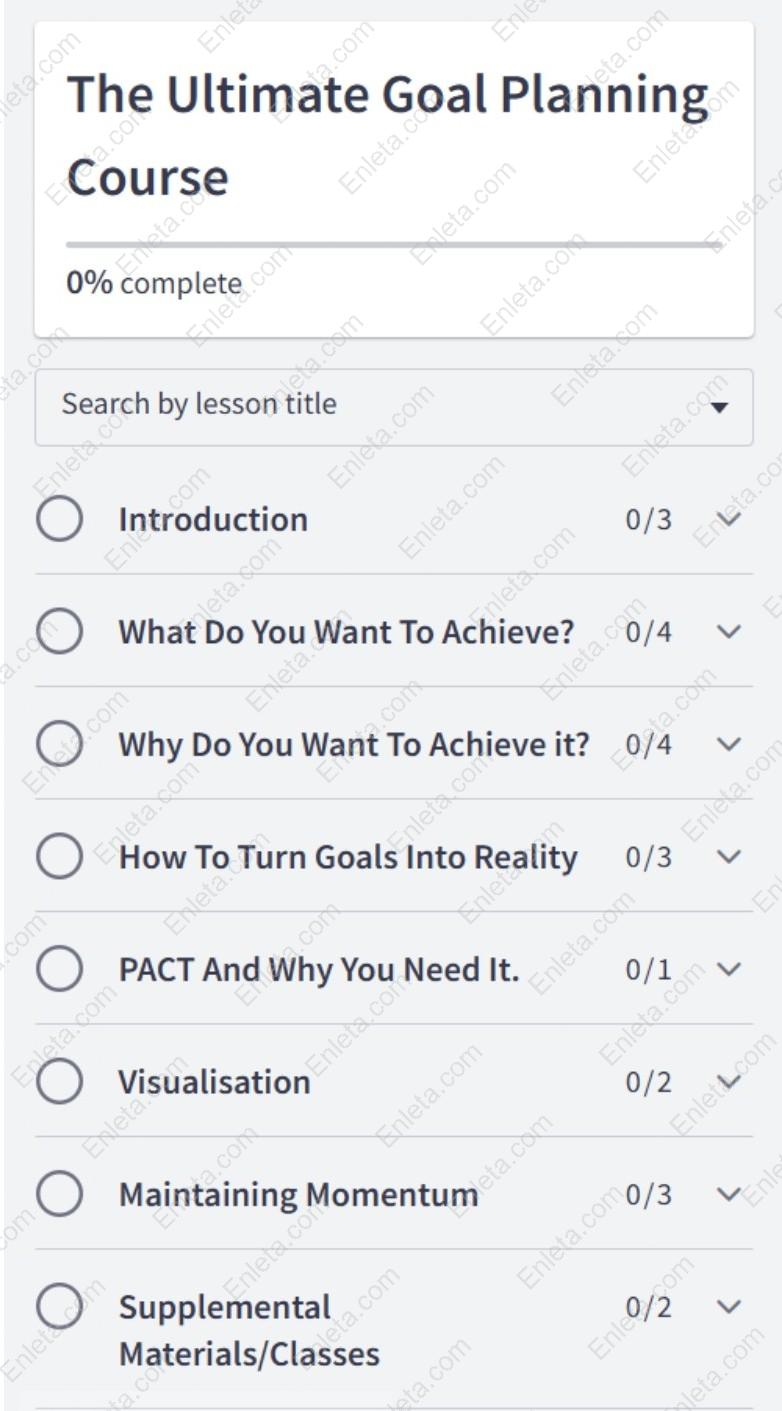Screen dimensions: 782x1411
Task: Click the course progress bar
Action: [x=390, y=242]
